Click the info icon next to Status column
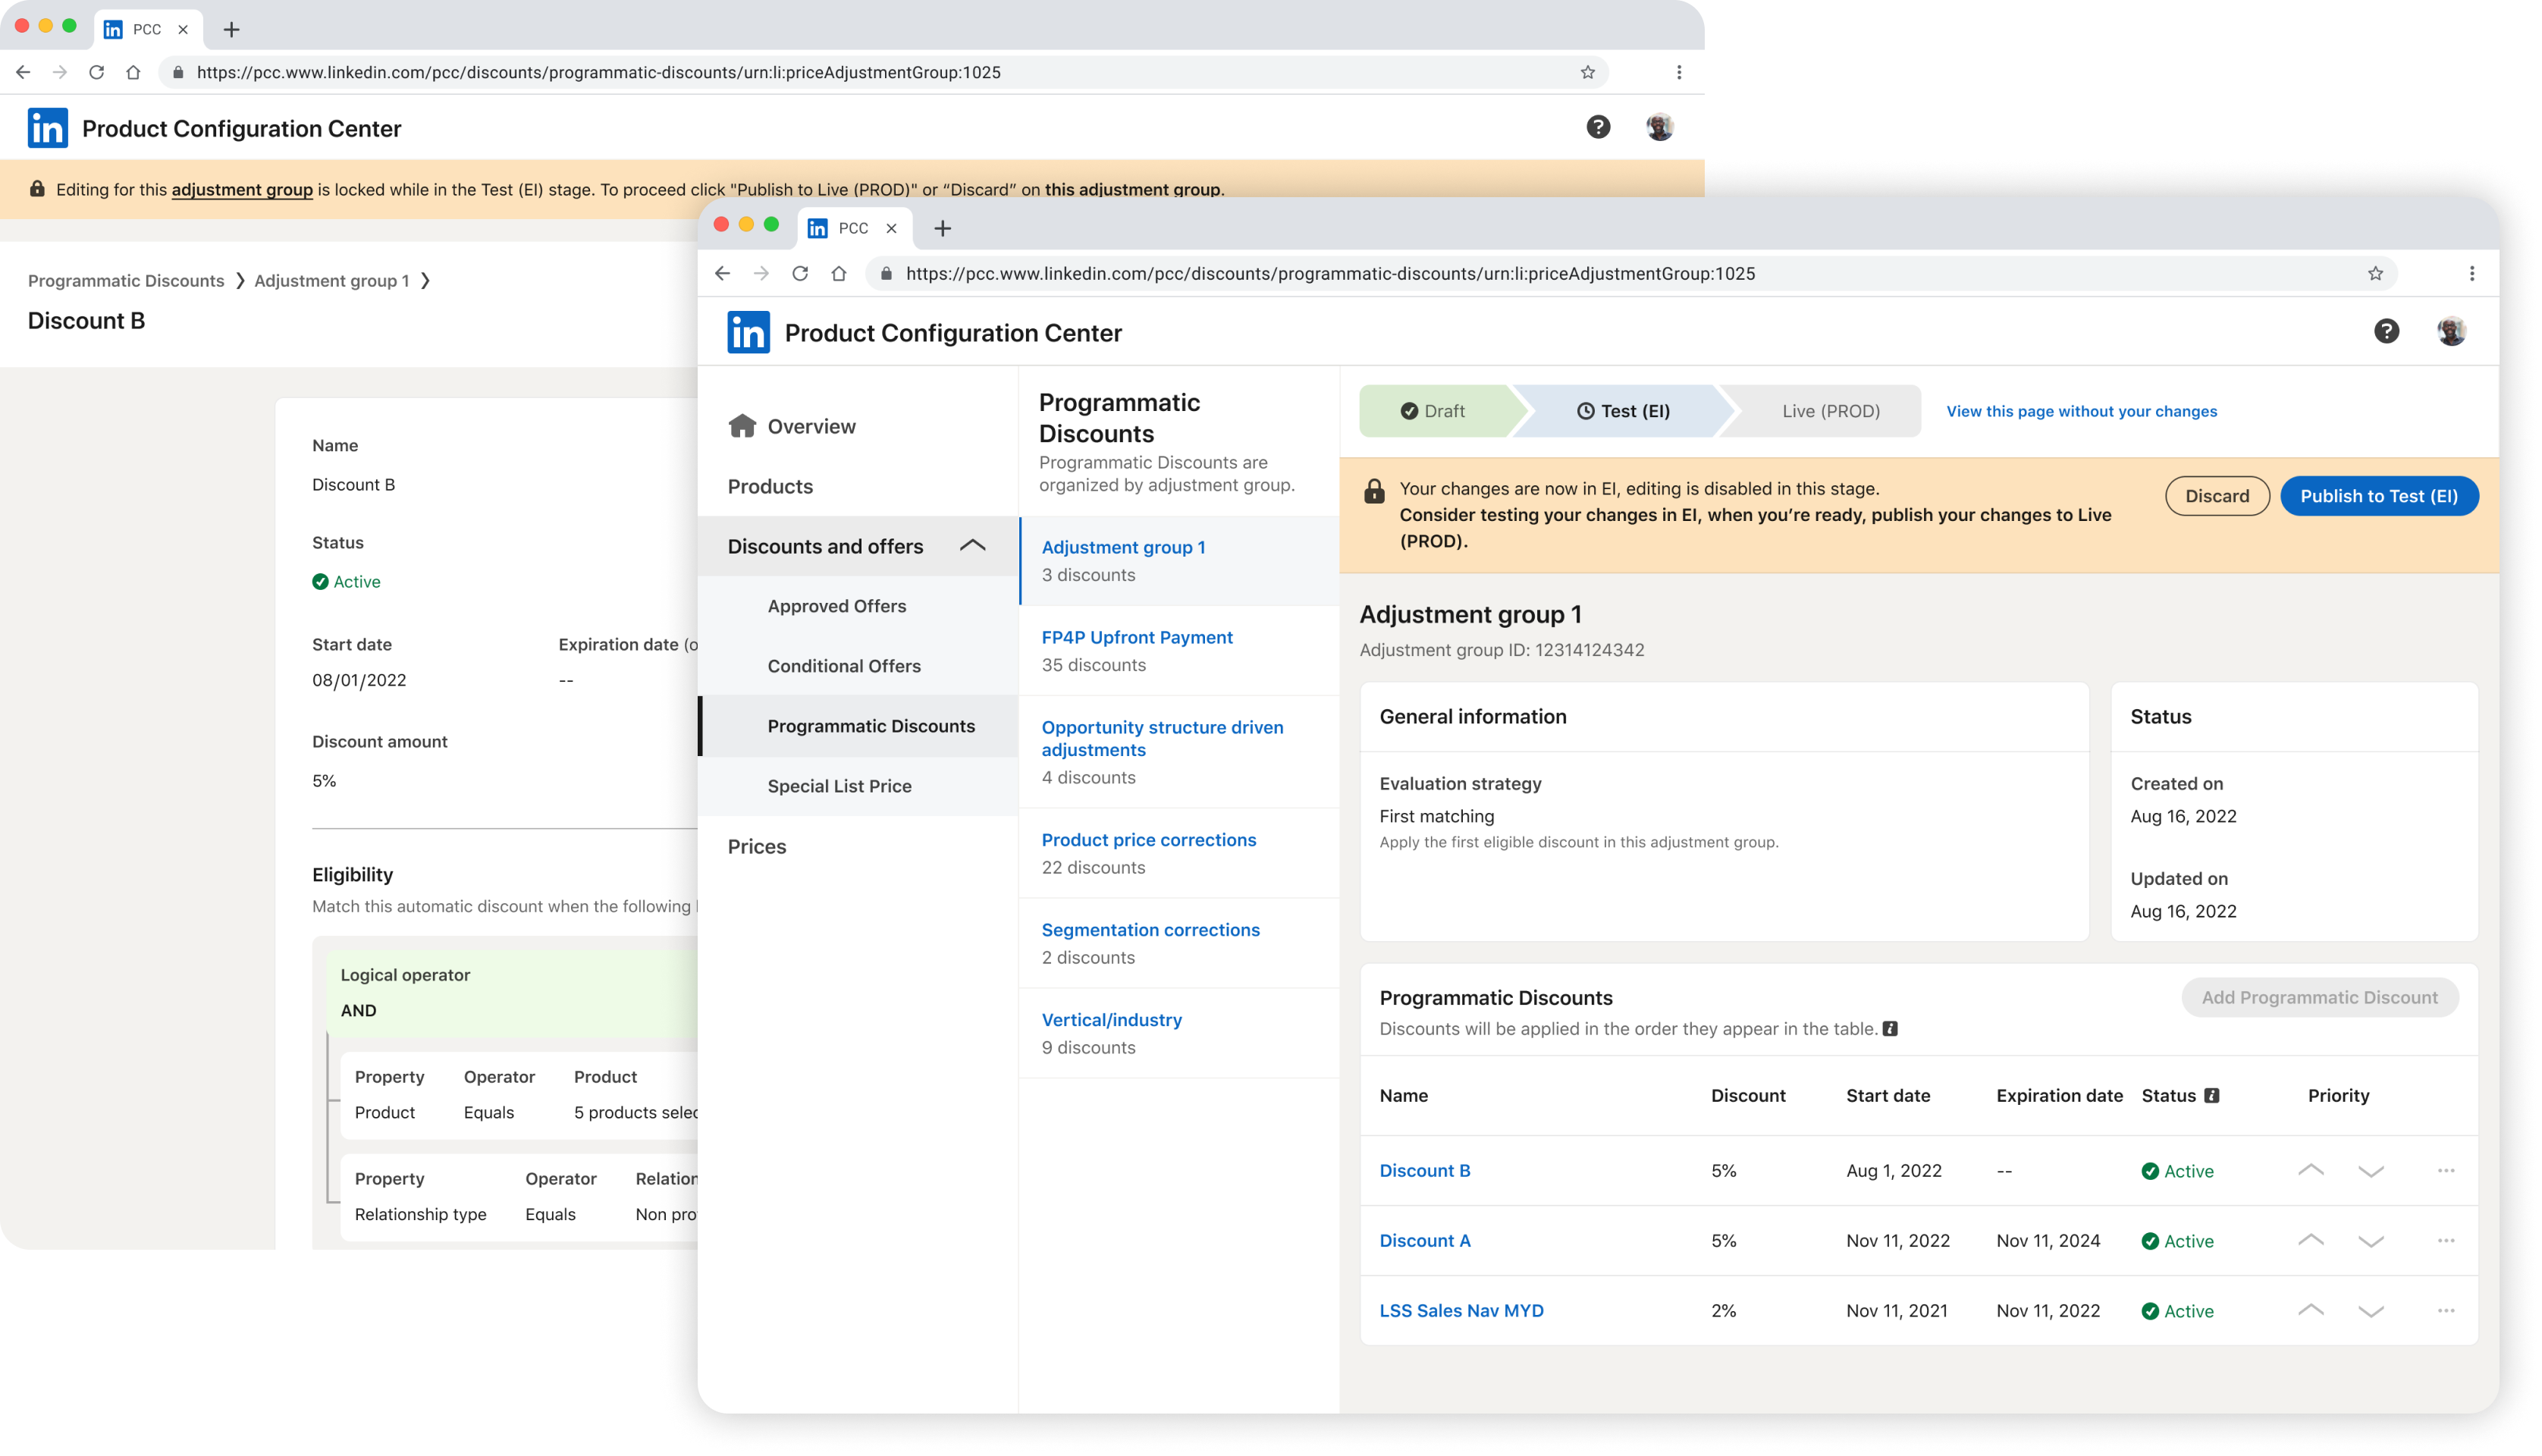This screenshot has width=2542, height=1456. click(2212, 1096)
